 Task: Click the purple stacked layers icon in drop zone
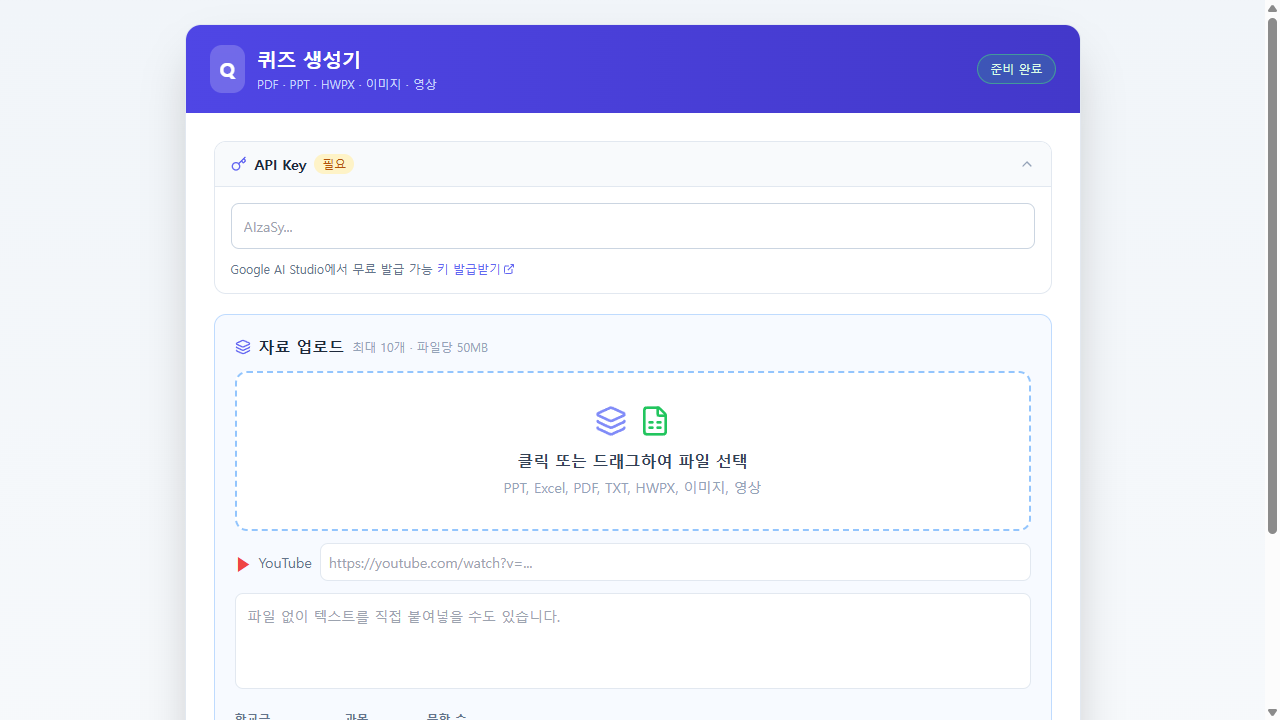tap(611, 421)
